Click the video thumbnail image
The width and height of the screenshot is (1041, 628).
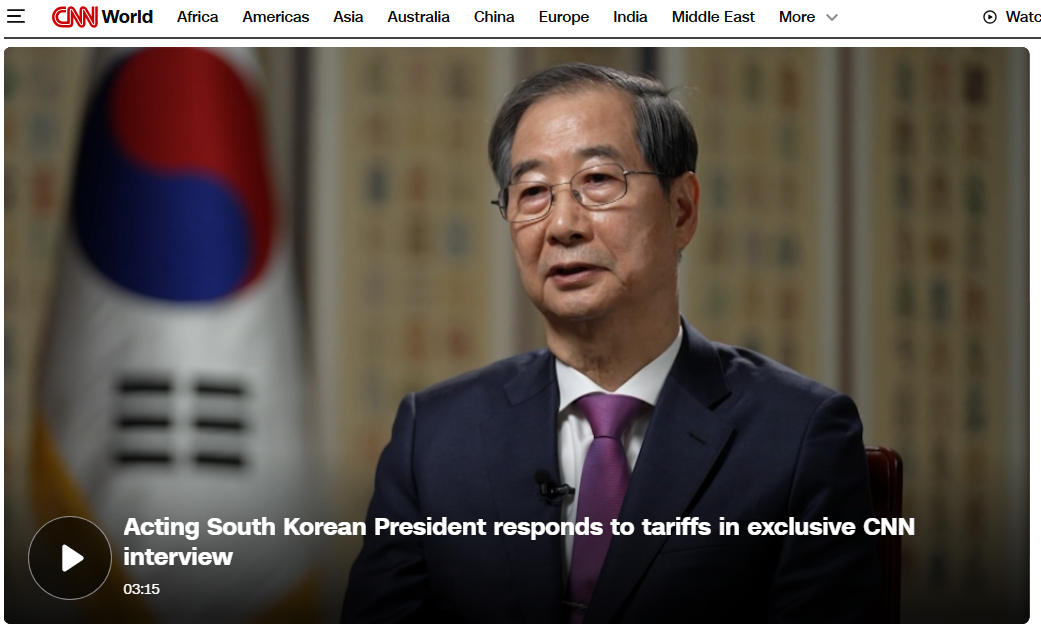point(517,335)
